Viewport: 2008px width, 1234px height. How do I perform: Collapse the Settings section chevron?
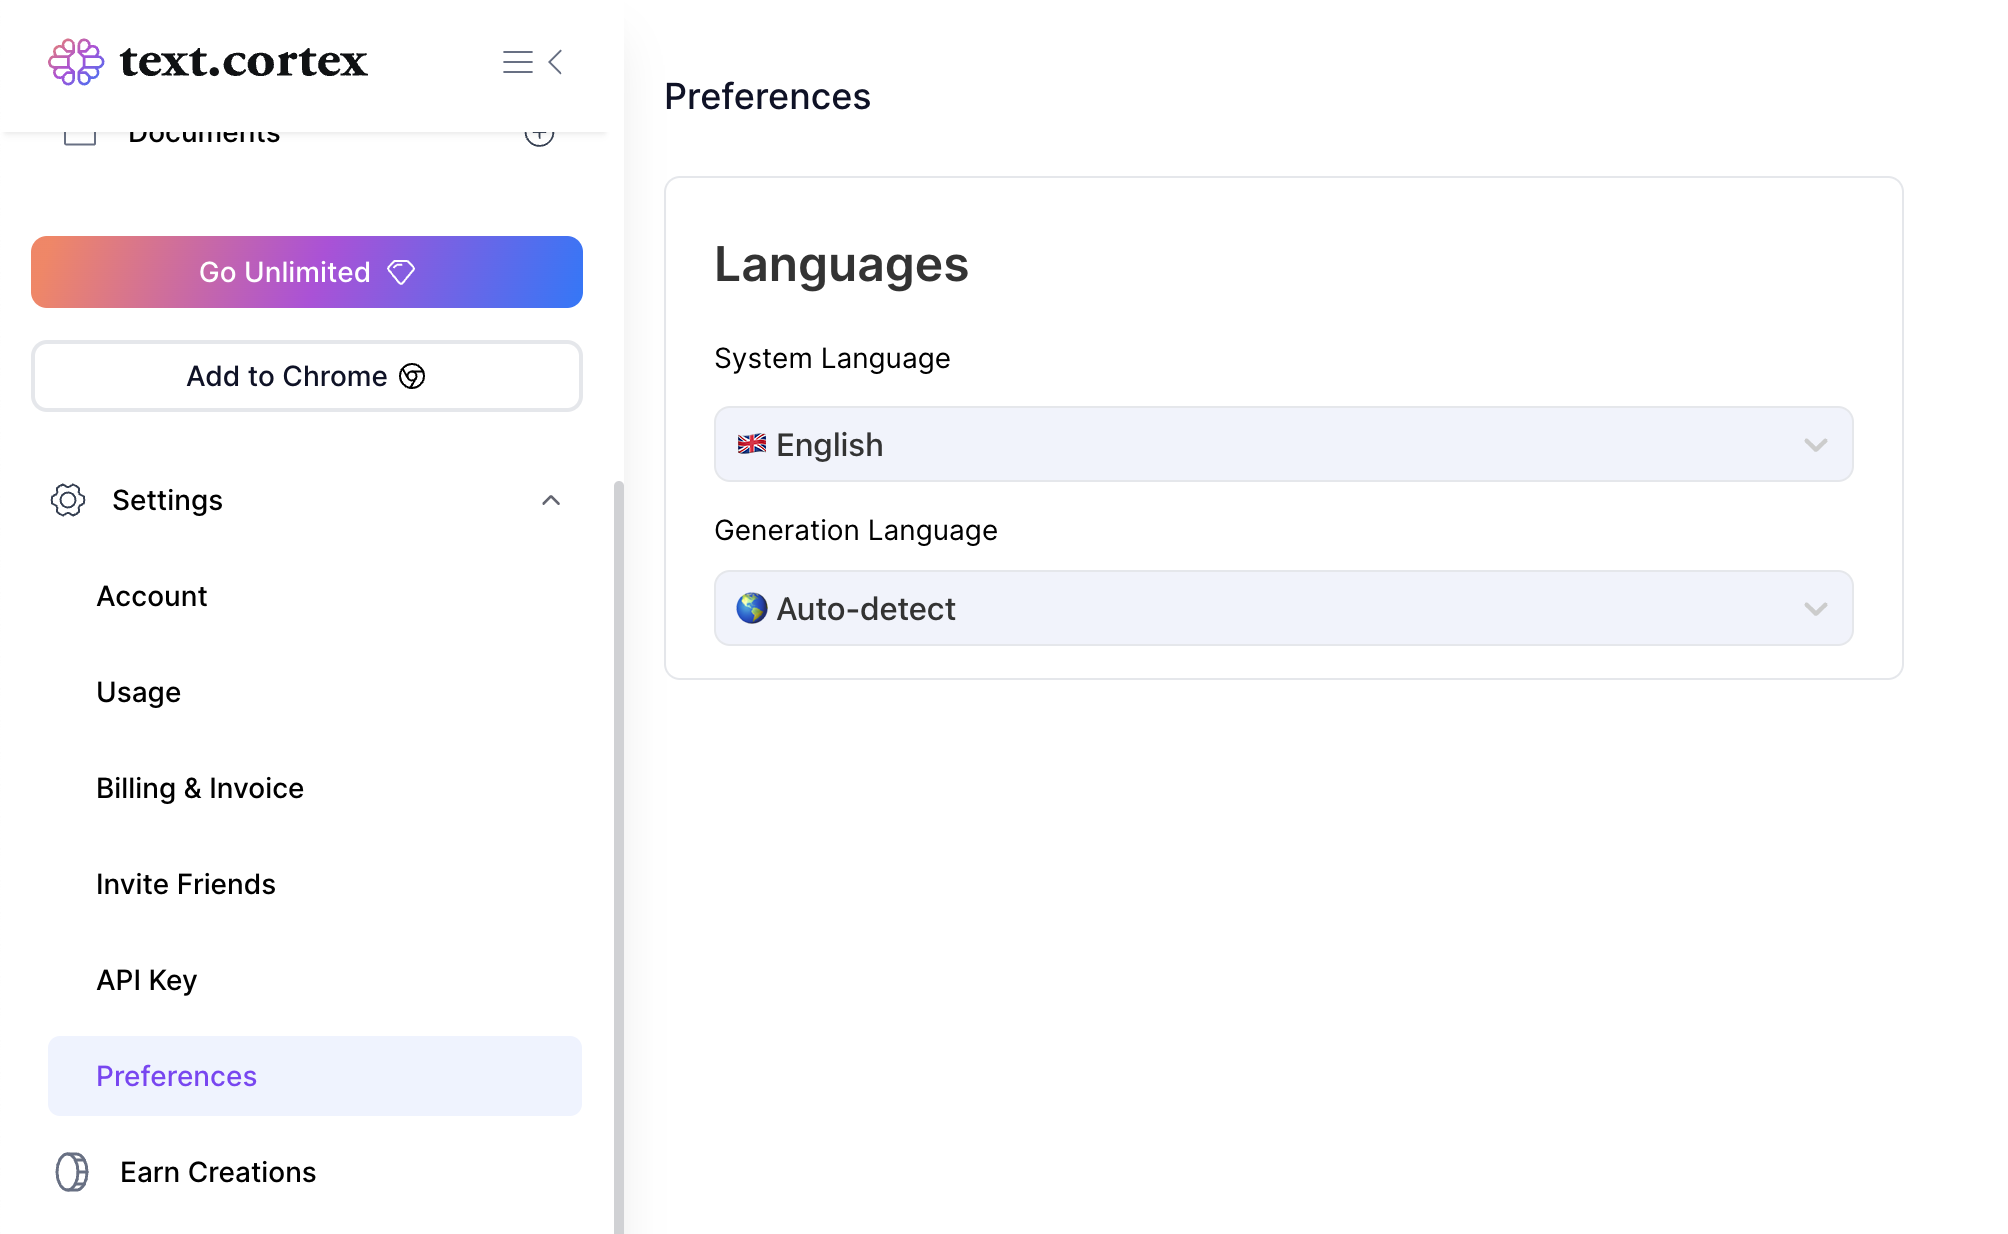[x=551, y=500]
